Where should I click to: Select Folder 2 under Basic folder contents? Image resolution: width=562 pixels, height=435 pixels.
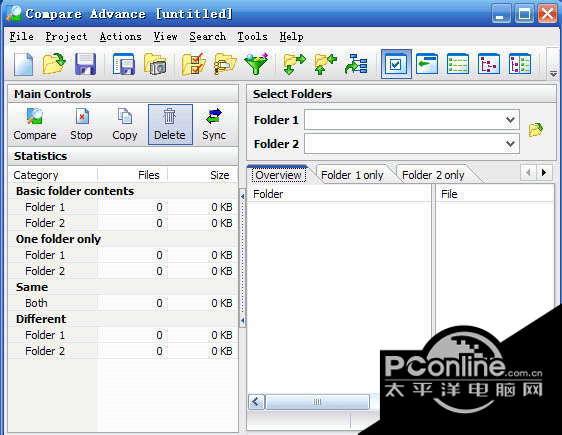123,223
